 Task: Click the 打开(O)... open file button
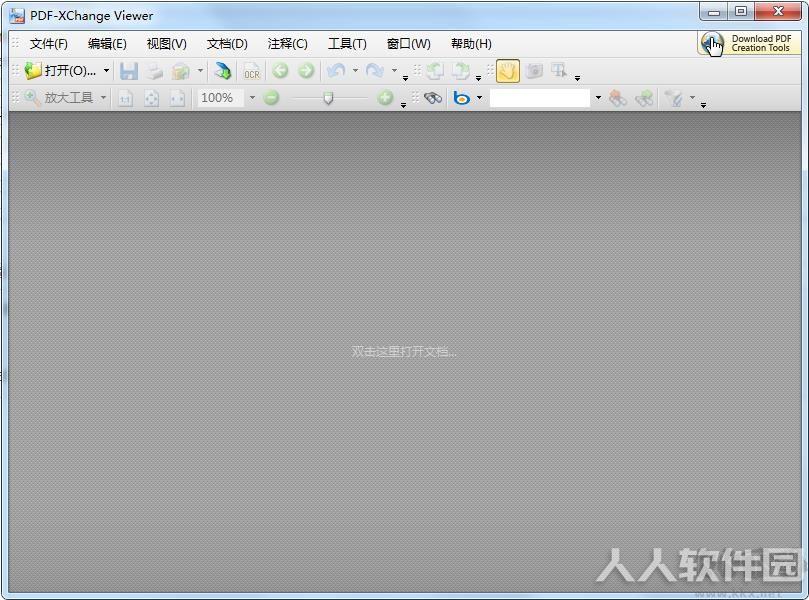(60, 71)
